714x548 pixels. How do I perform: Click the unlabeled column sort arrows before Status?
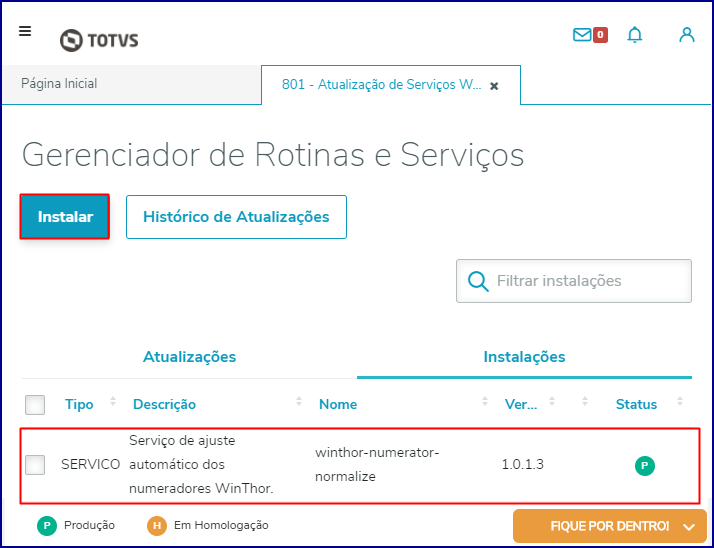585,401
